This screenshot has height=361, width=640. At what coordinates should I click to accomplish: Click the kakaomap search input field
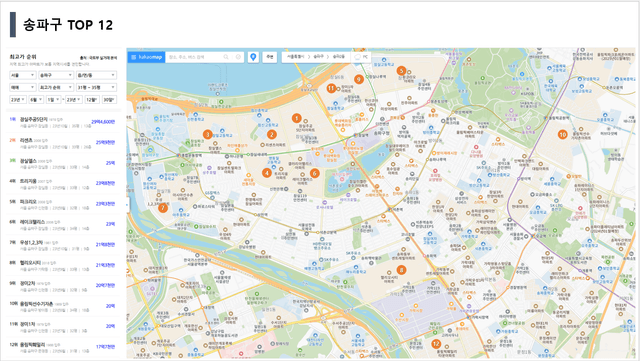pyautogui.click(x=194, y=57)
